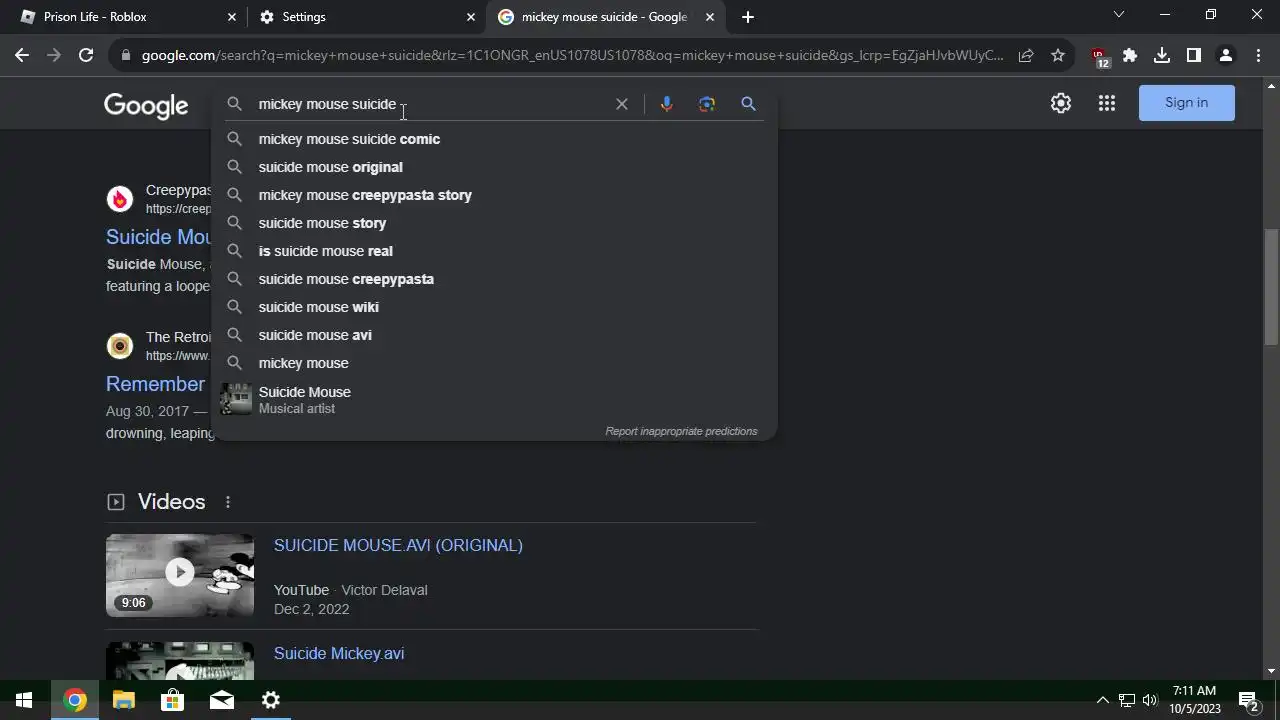
Task: Open the Chrome profile icon
Action: (x=1226, y=56)
